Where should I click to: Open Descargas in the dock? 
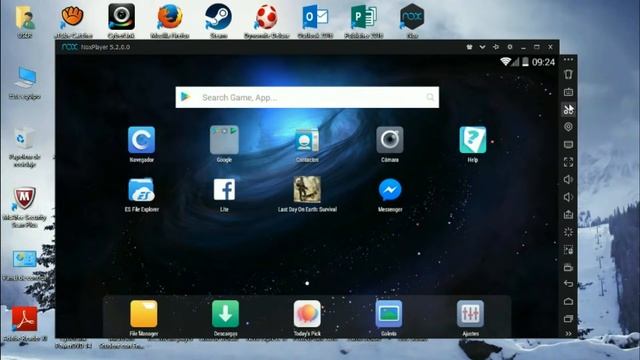(x=225, y=314)
